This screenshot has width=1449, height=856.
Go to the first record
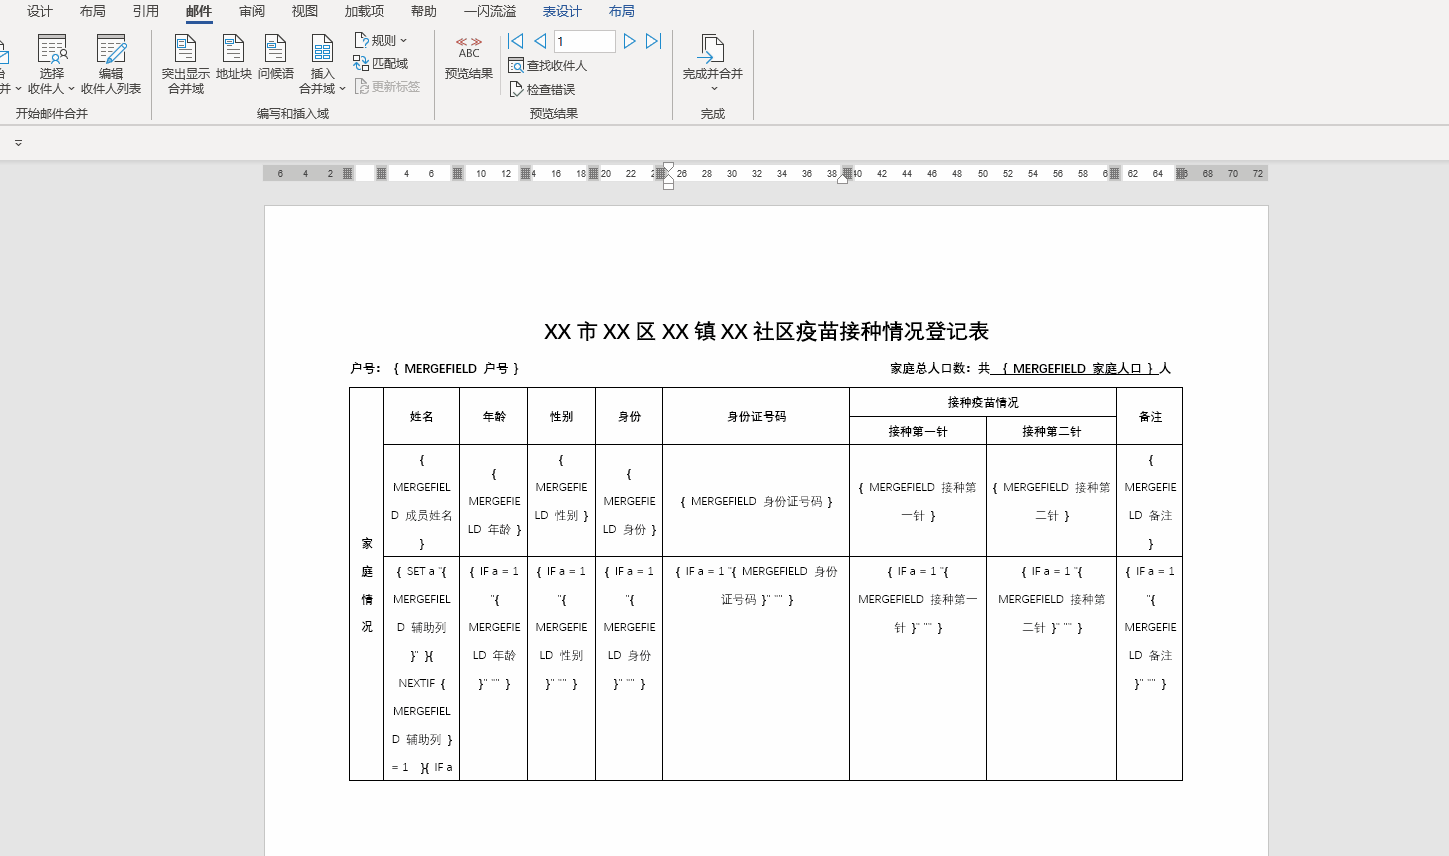515,41
